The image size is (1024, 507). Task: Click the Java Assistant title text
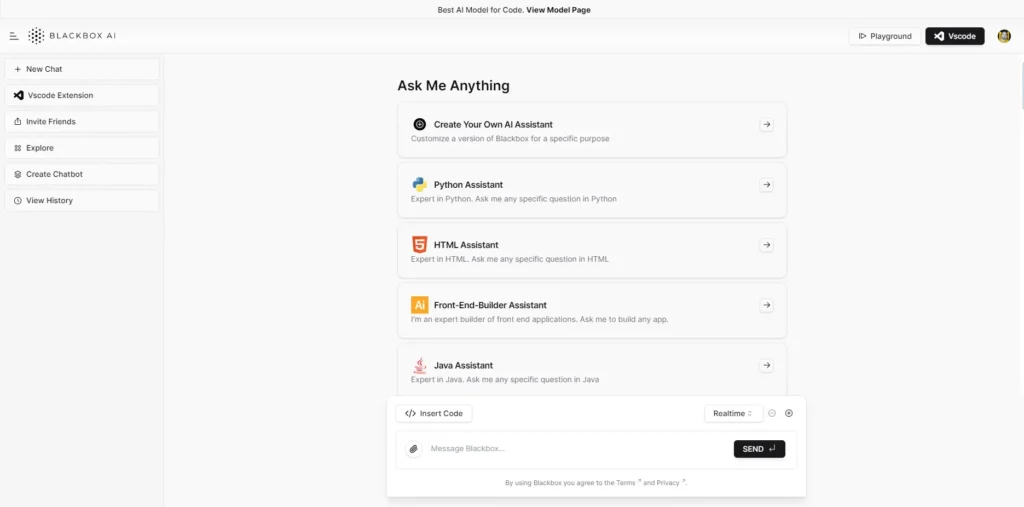point(464,365)
